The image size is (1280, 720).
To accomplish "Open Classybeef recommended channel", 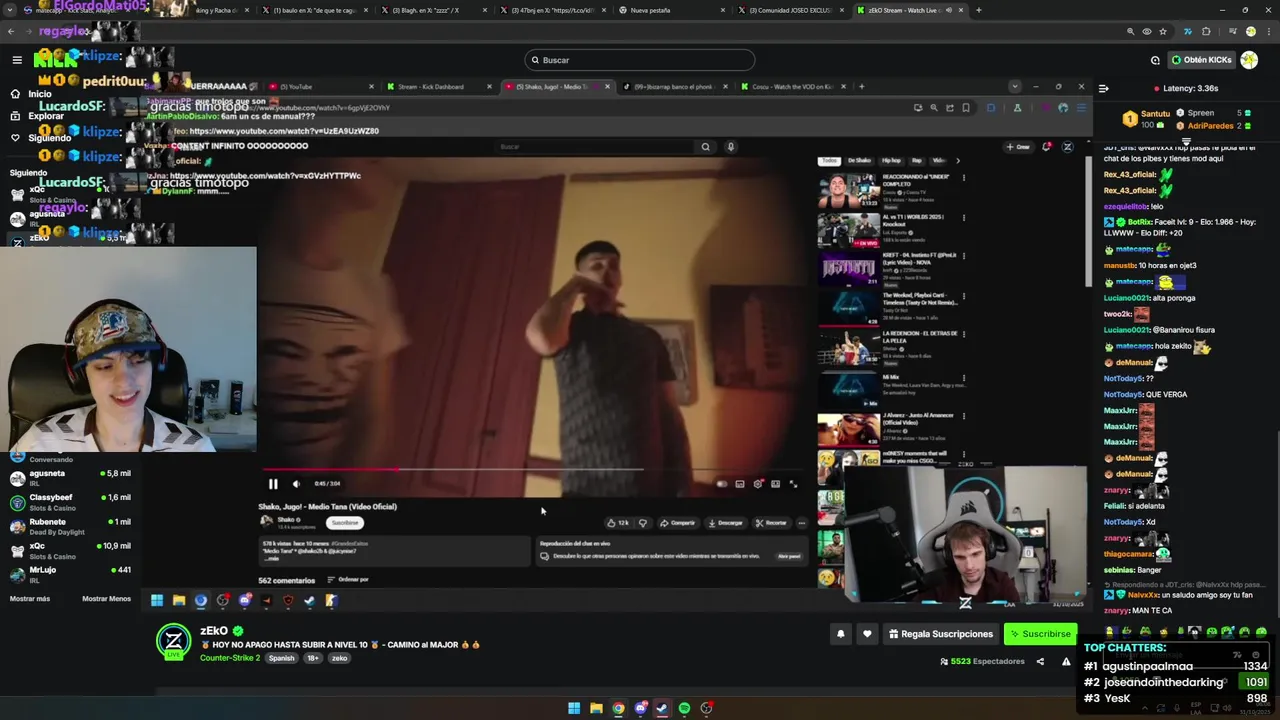I will (x=70, y=501).
